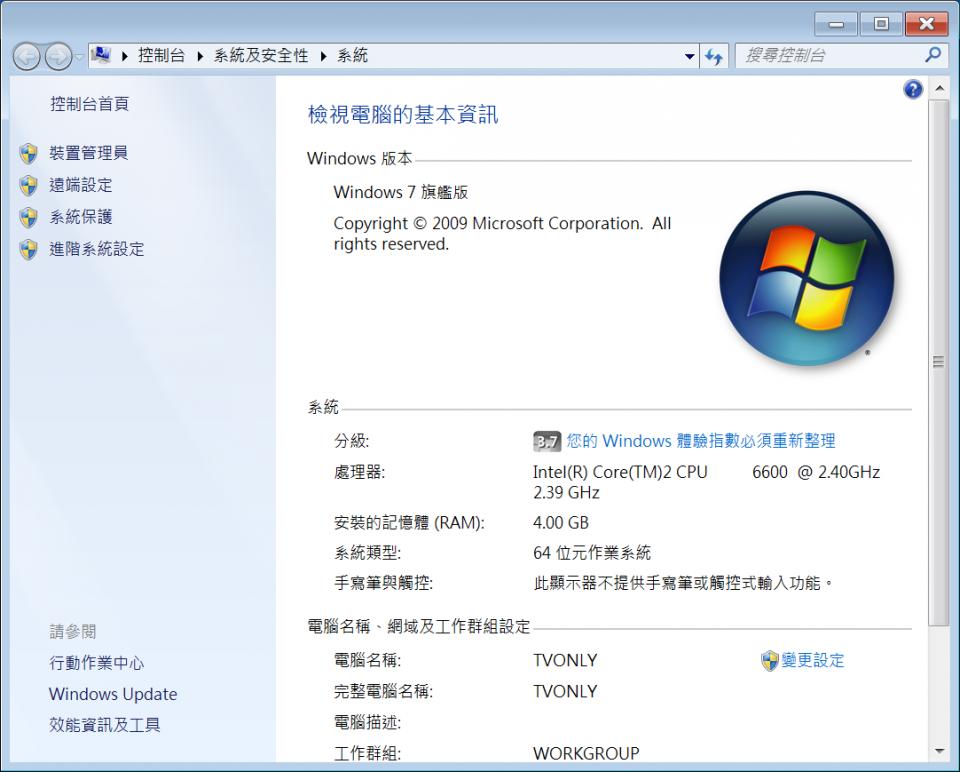The width and height of the screenshot is (960, 772).
Task: Select 系統及安全性 in the address breadcrumb
Action: (x=261, y=56)
